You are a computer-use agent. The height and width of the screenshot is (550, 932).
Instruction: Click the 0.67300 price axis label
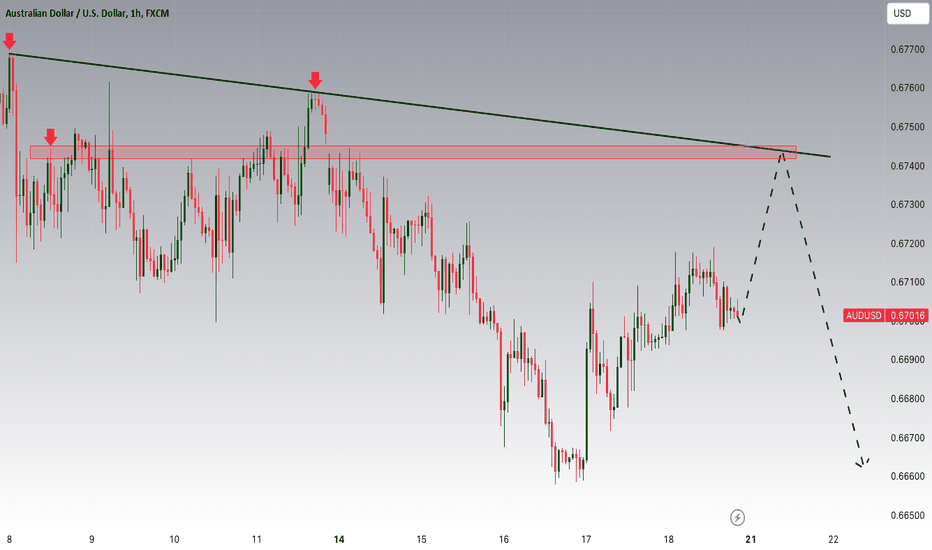coord(907,205)
